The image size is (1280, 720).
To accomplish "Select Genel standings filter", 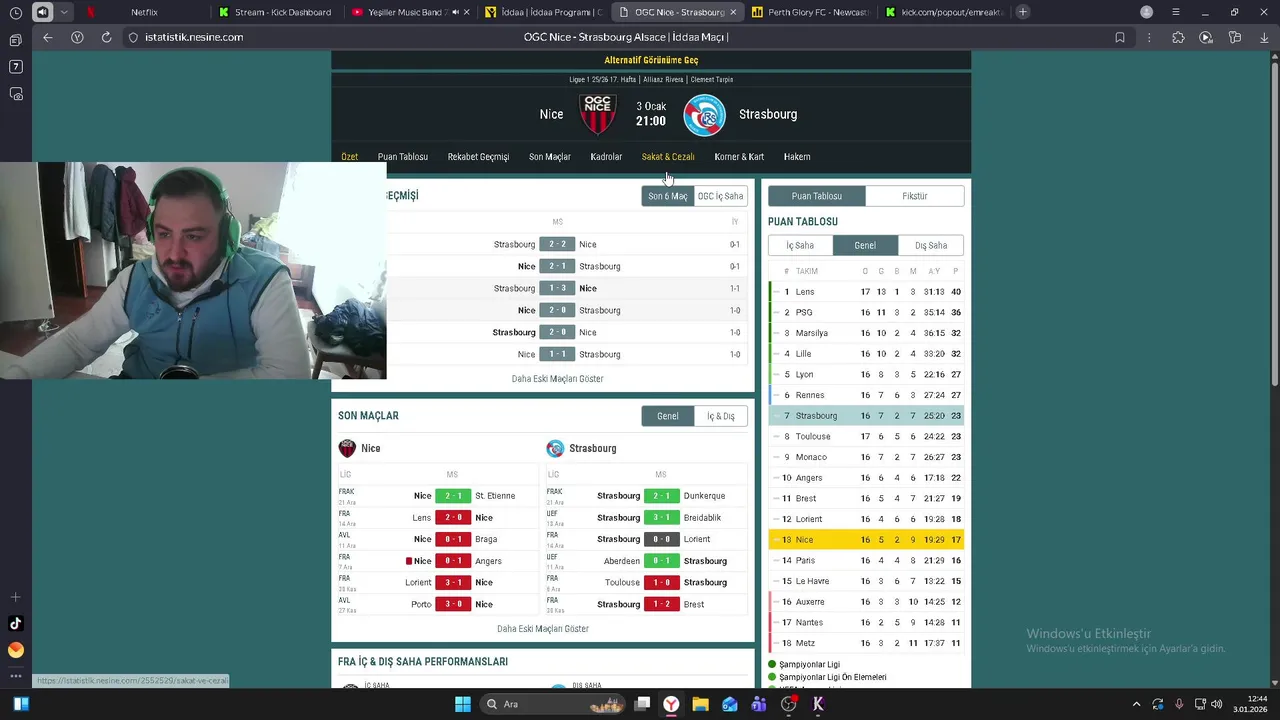I will pyautogui.click(x=865, y=245).
